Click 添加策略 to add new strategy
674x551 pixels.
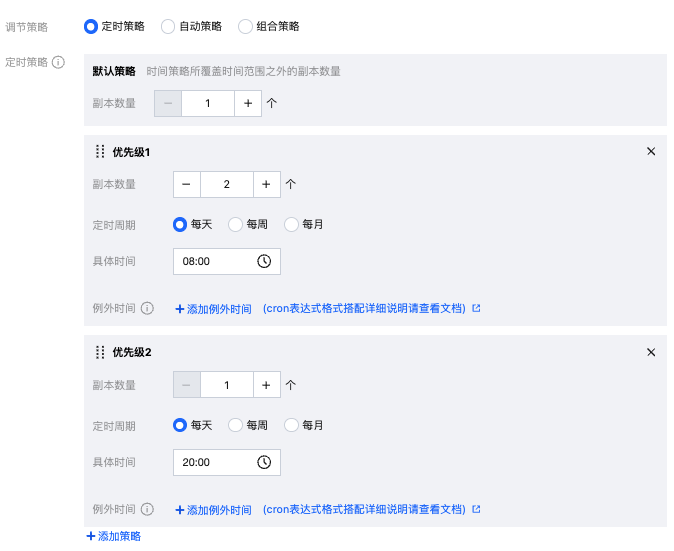click(x=114, y=536)
